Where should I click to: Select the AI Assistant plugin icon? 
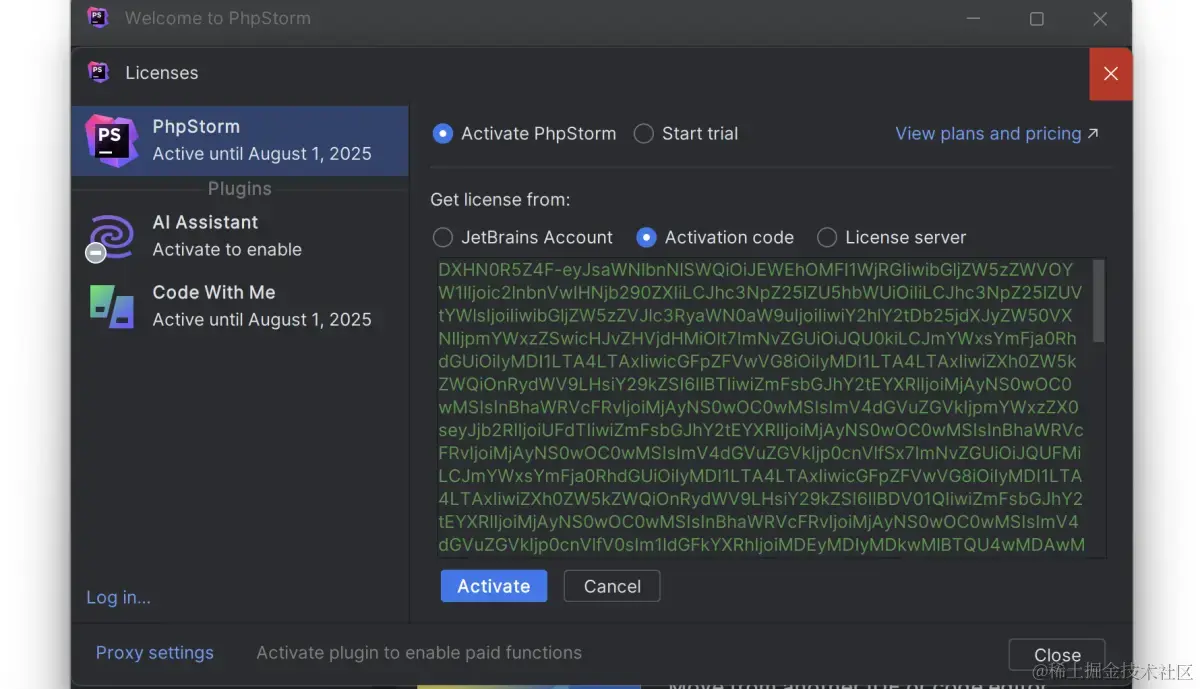tap(111, 237)
